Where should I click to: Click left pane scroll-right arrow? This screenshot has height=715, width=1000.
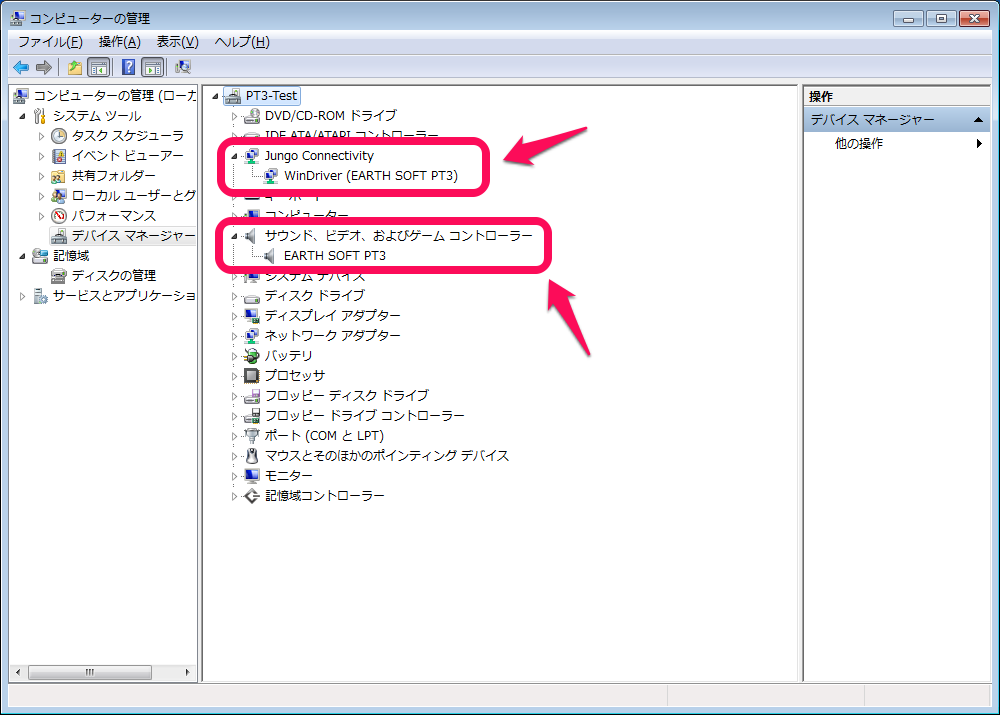click(188, 672)
